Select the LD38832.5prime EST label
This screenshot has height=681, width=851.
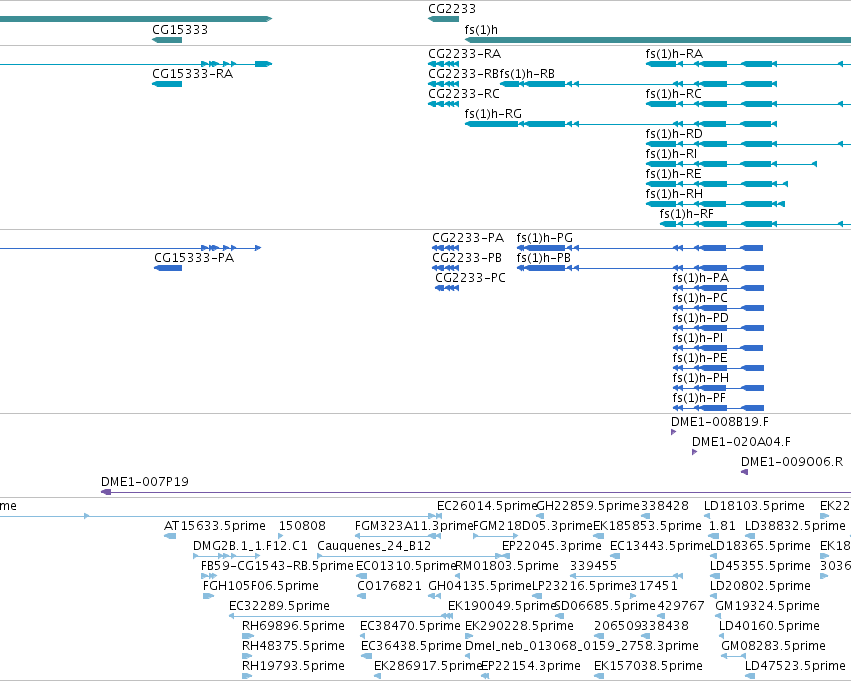795,526
